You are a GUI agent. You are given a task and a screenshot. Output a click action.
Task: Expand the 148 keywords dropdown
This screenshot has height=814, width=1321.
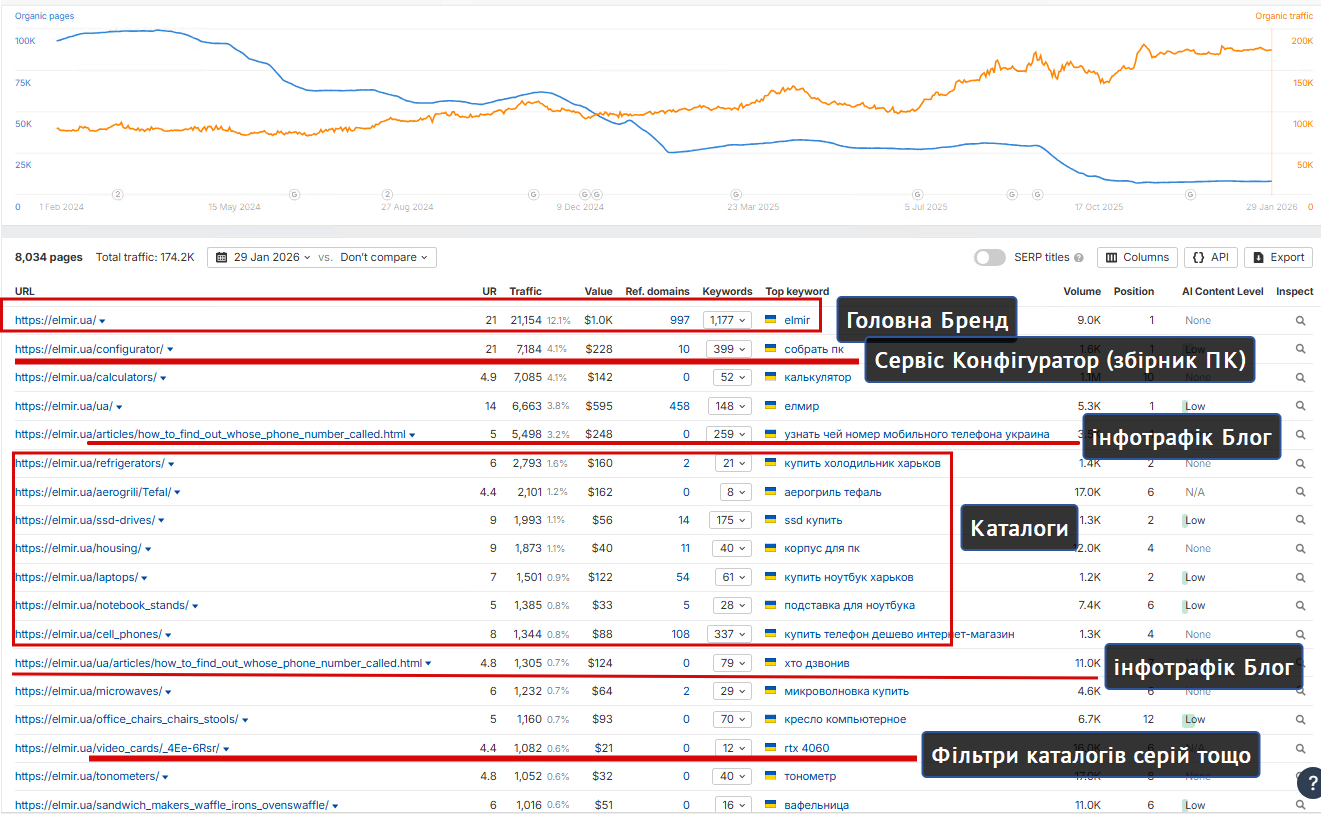[x=732, y=406]
